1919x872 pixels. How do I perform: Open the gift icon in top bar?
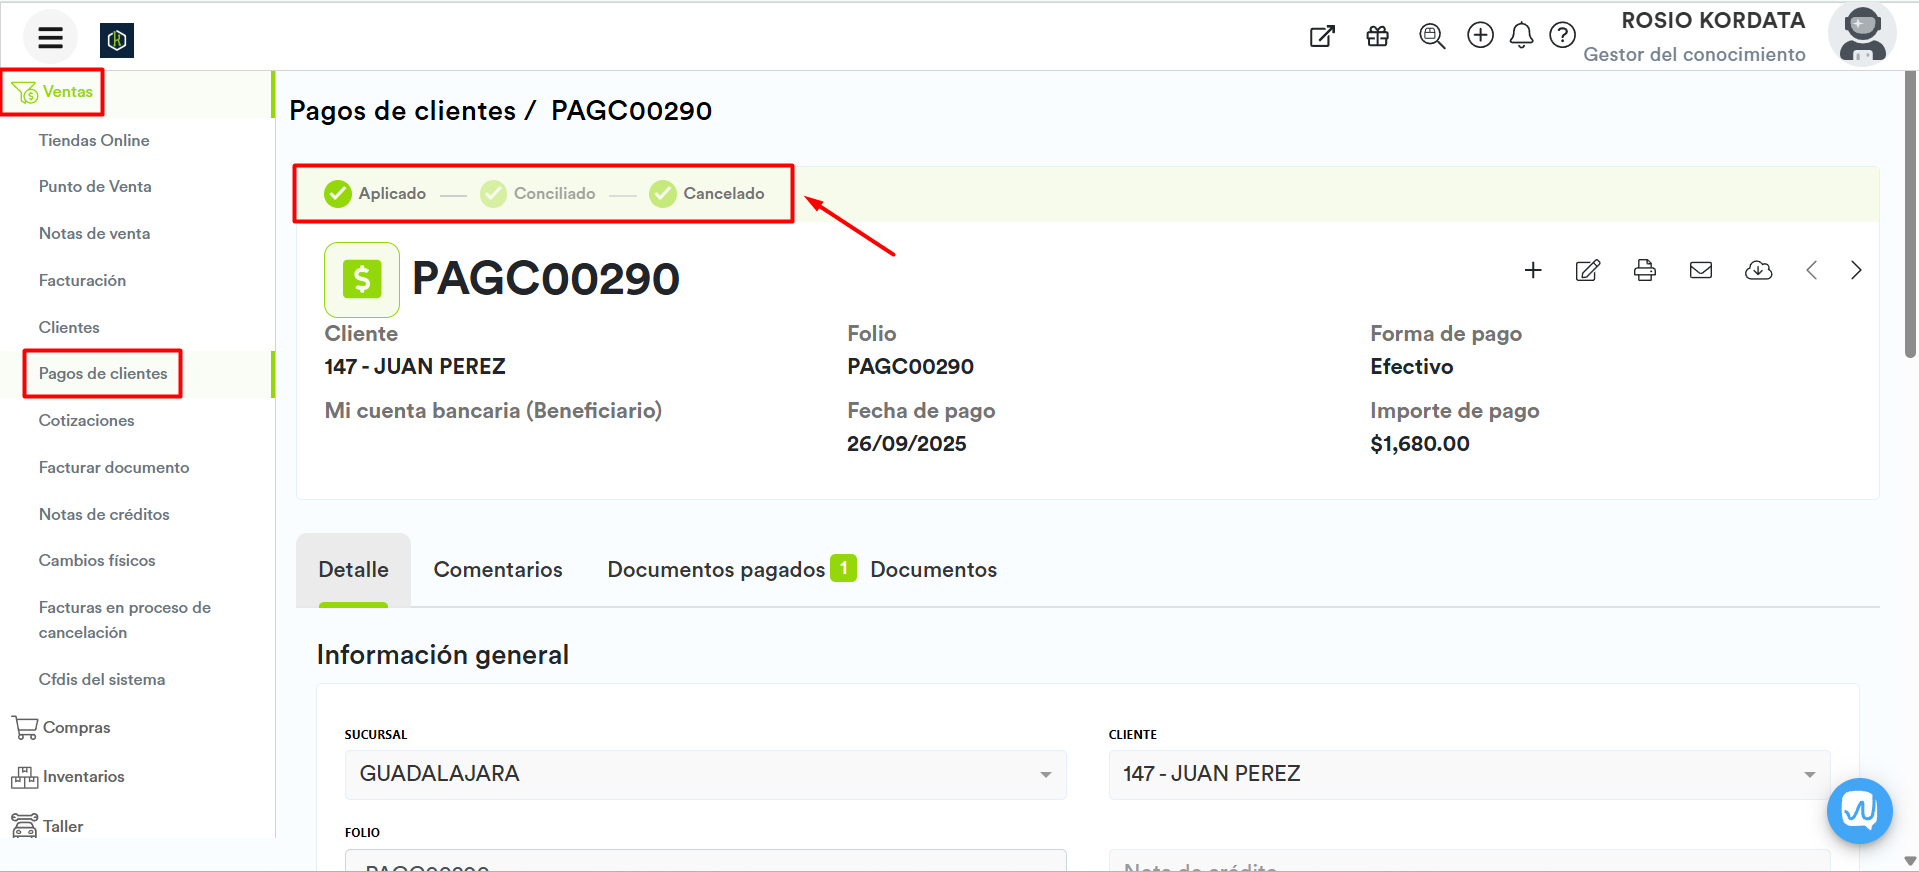coord(1377,37)
